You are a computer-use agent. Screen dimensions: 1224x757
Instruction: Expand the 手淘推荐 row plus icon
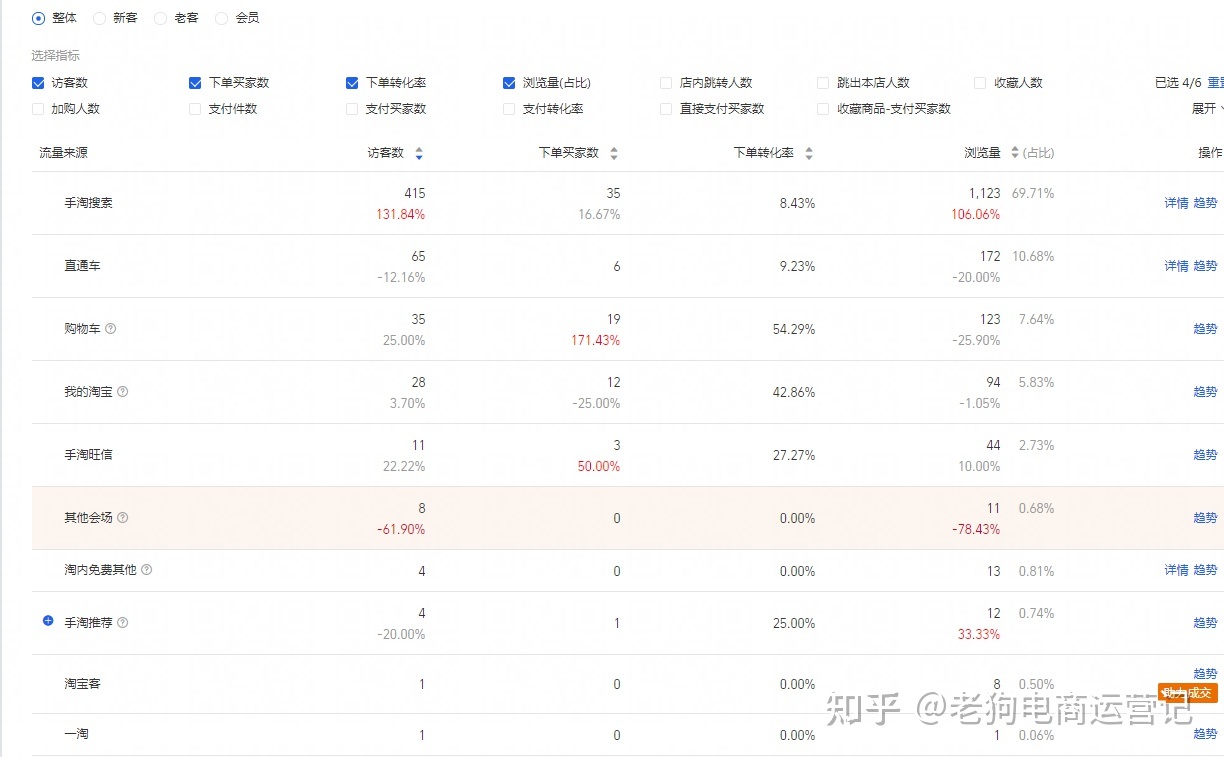coord(48,621)
